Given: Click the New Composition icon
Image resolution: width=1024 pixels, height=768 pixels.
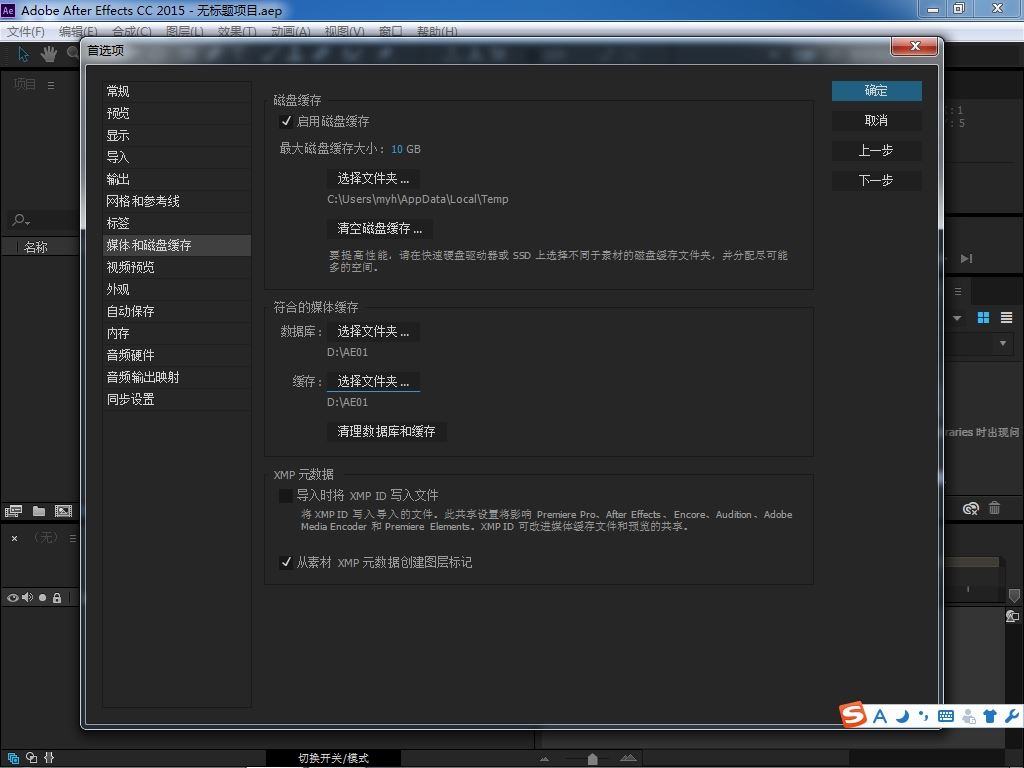Looking at the screenshot, I should tap(63, 511).
